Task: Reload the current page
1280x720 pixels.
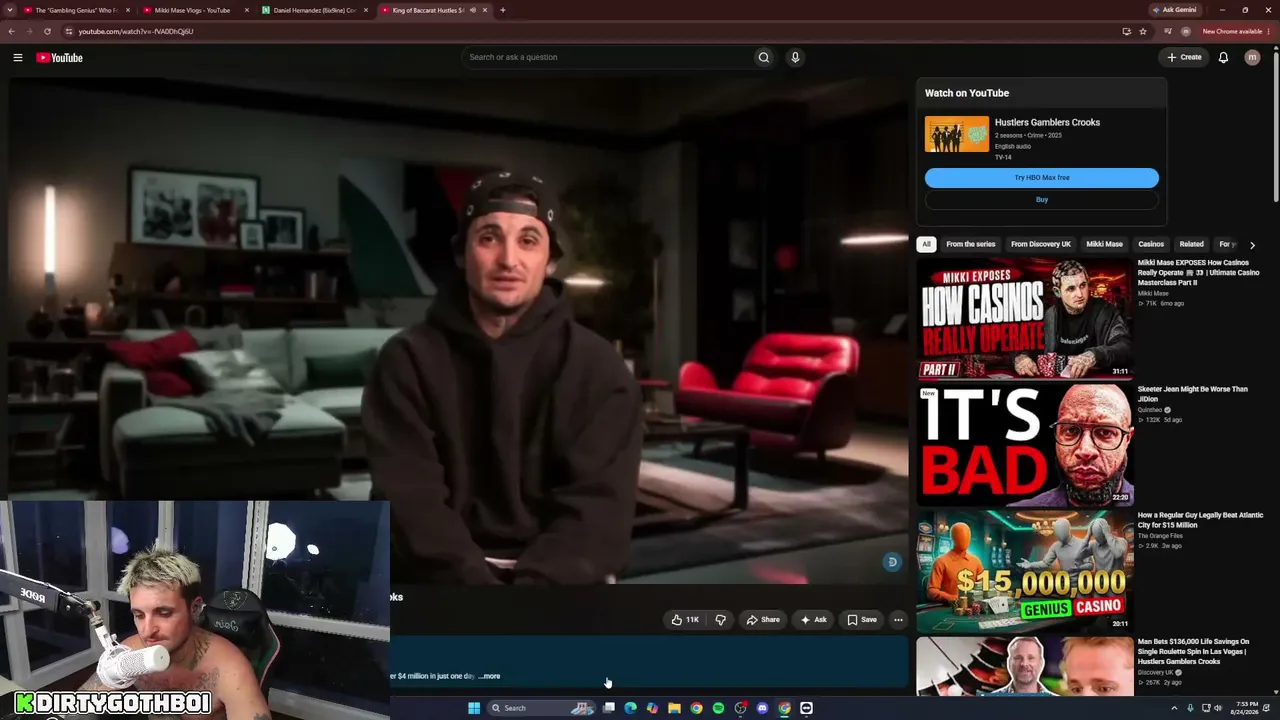Action: pos(47,31)
